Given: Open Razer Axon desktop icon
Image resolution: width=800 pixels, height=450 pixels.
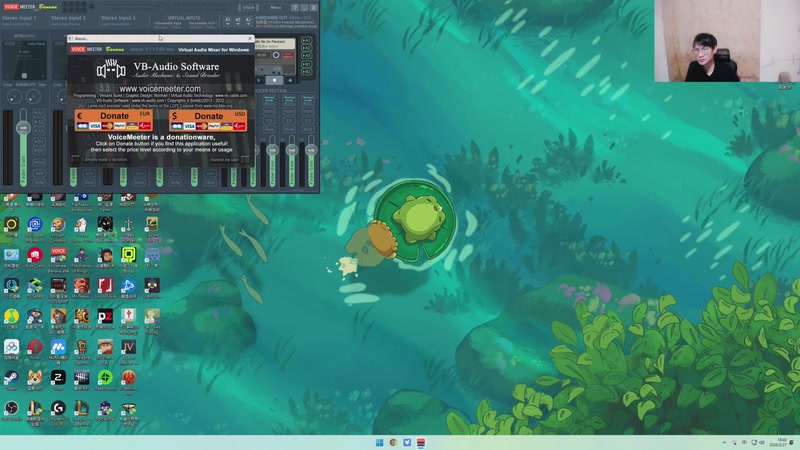Looking at the screenshot, I should coord(105,381).
